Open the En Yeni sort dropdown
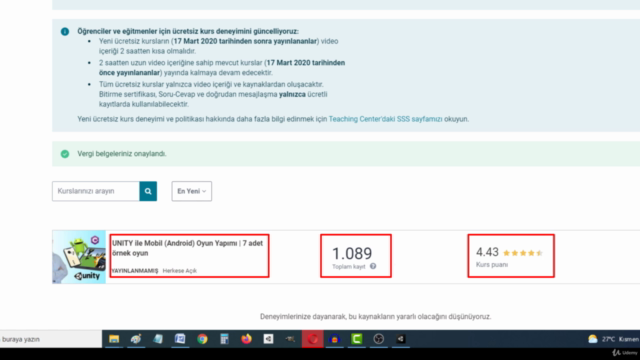The image size is (640, 360). pos(191,191)
